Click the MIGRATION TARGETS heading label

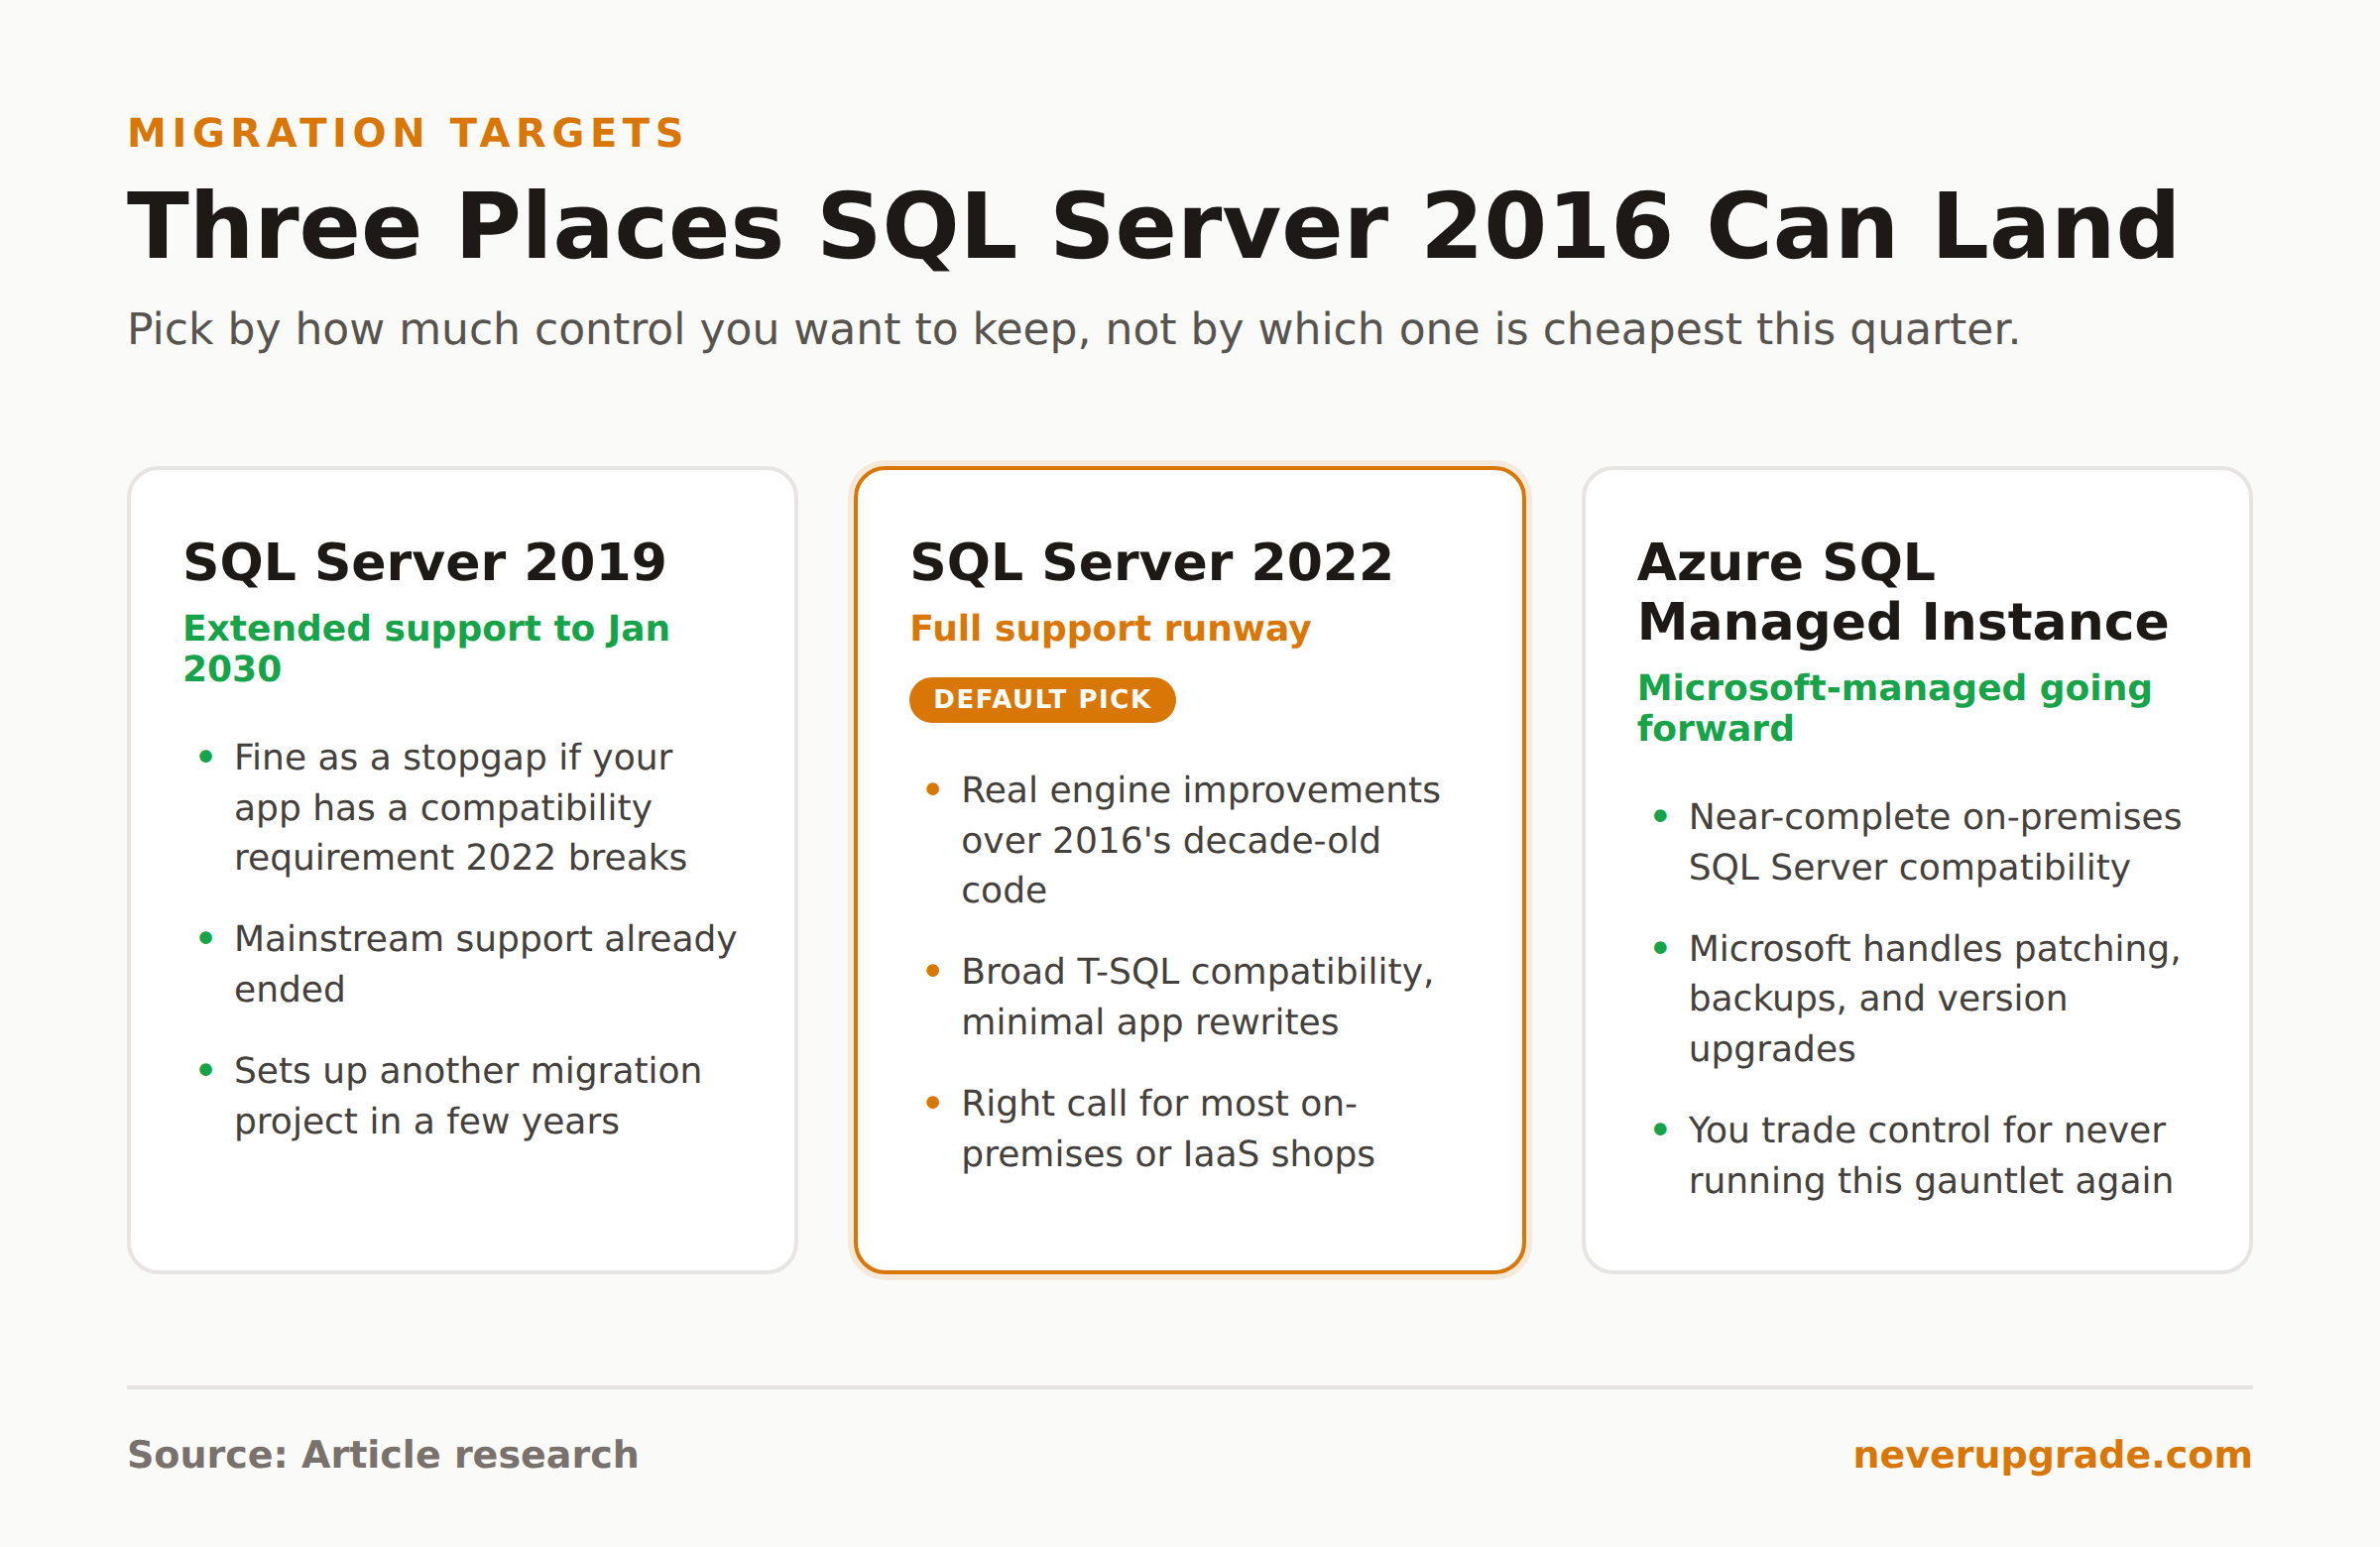(x=406, y=133)
